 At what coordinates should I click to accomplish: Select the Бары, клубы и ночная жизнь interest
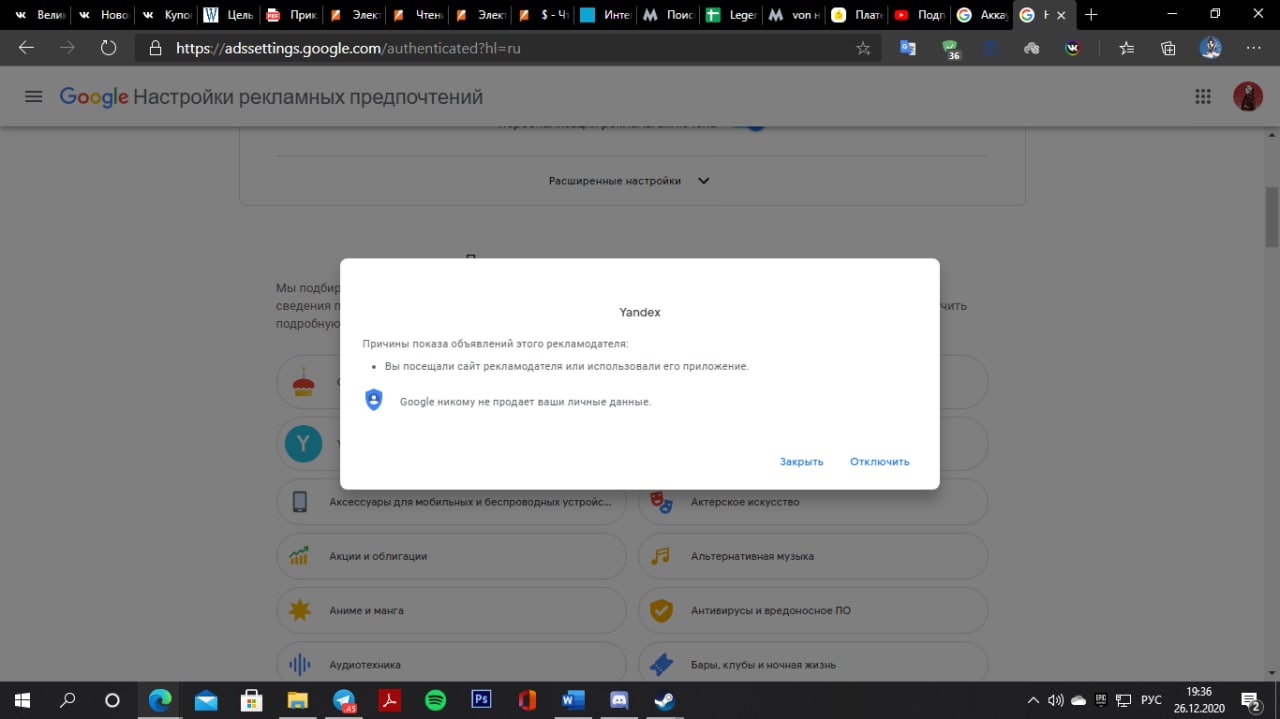pyautogui.click(x=813, y=664)
